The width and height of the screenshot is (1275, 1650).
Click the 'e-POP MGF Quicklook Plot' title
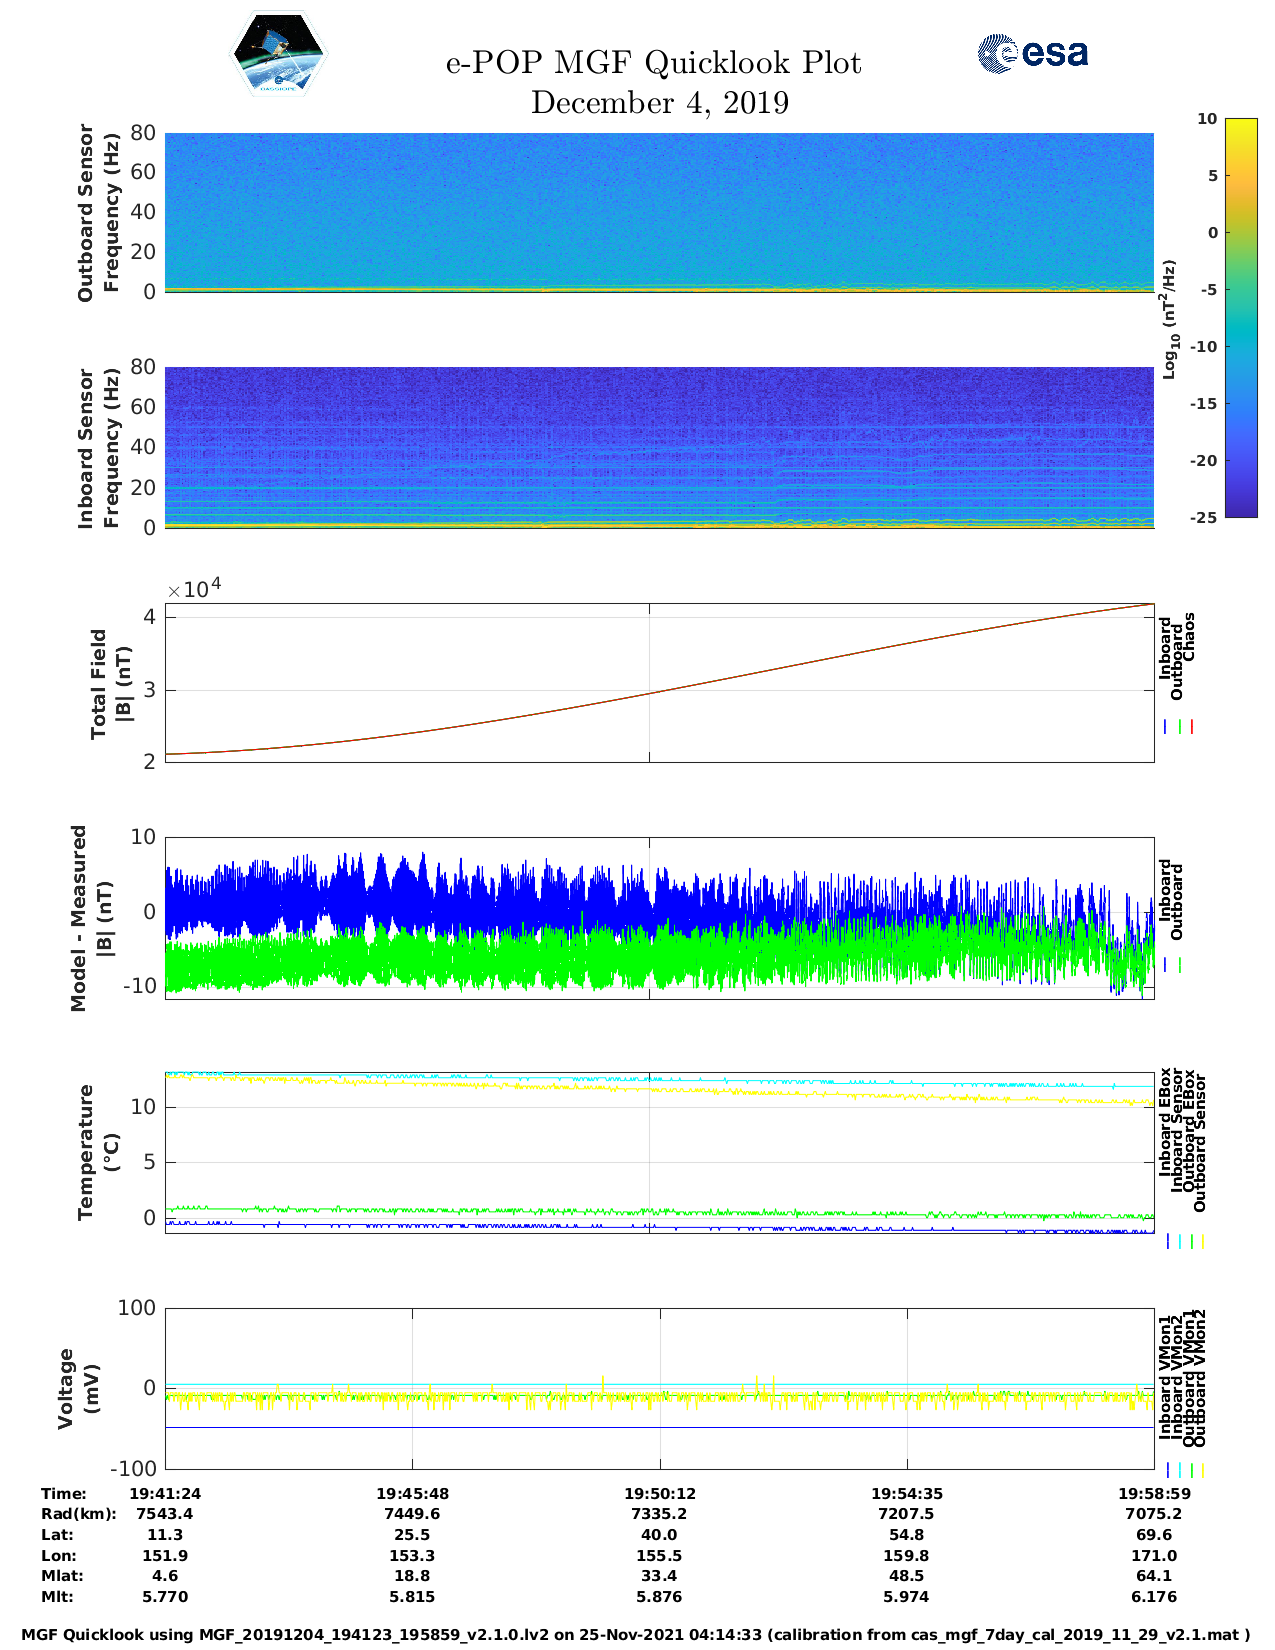pos(653,63)
